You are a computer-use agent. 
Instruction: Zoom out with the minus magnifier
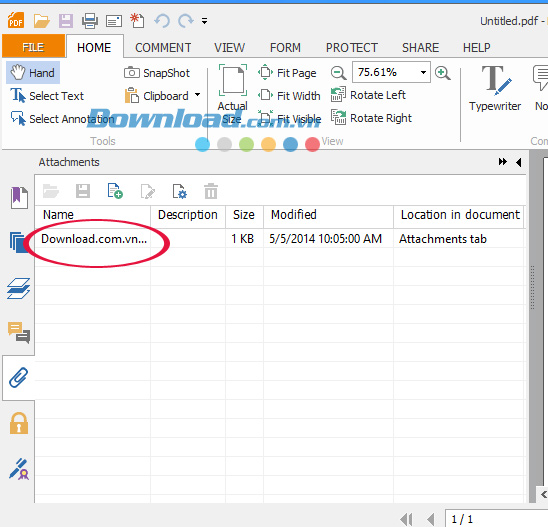[338, 73]
